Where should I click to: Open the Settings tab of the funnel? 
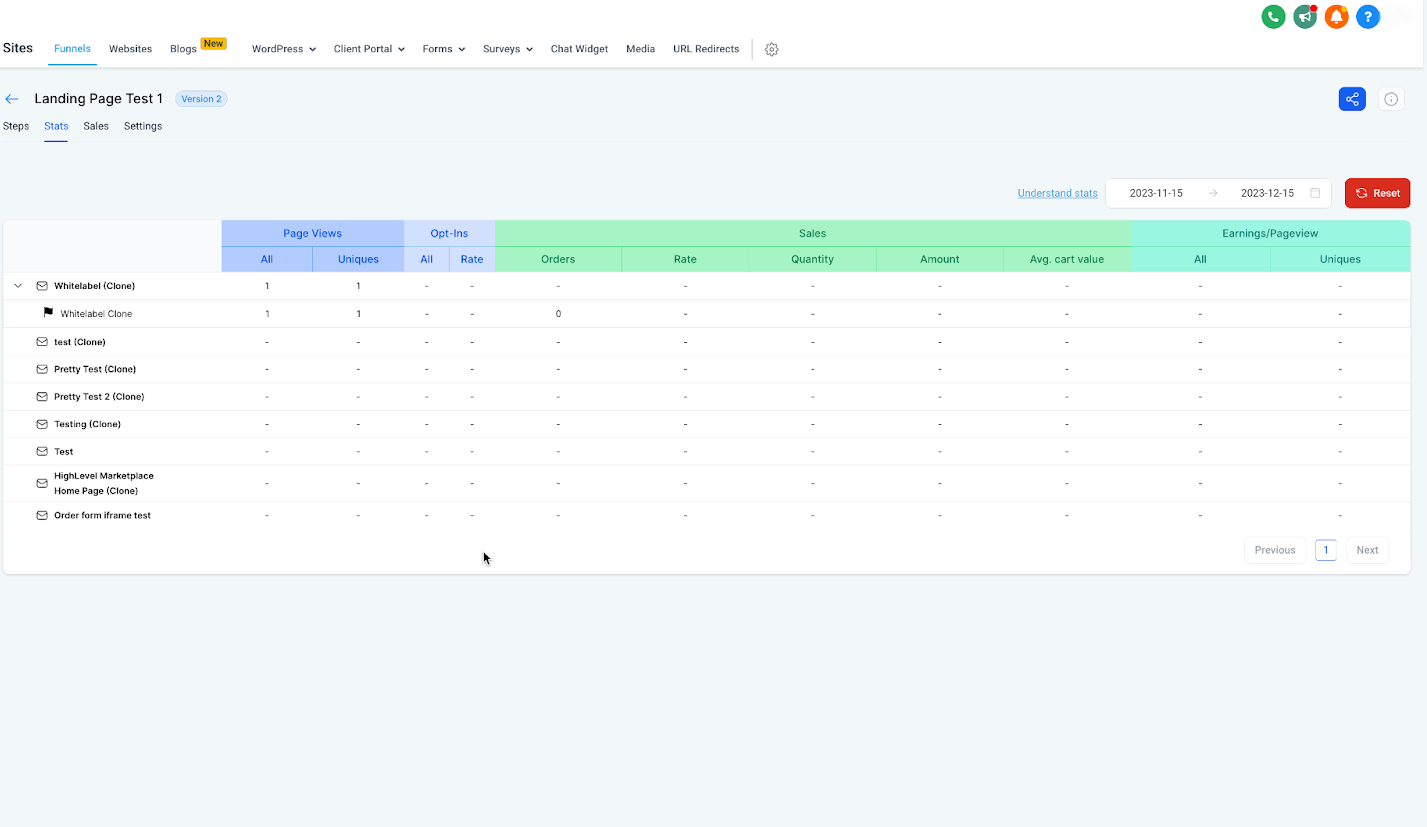[143, 126]
